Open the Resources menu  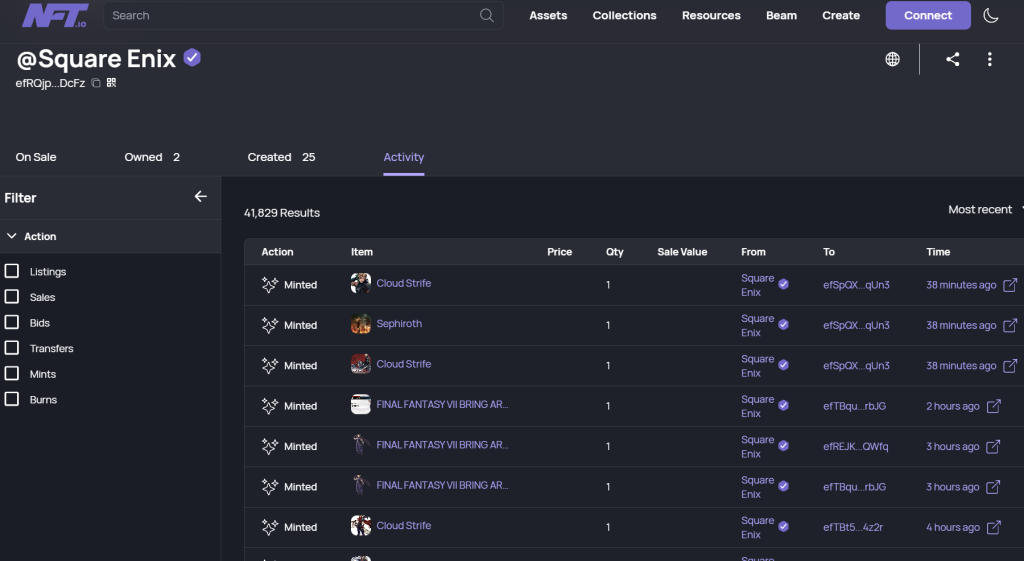point(711,16)
